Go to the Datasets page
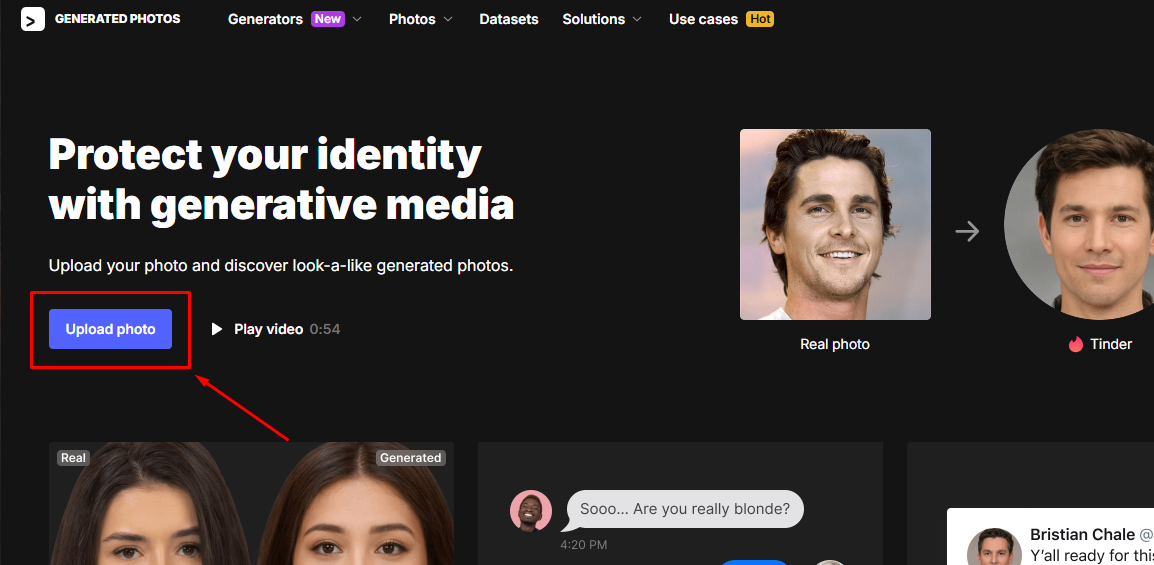 tap(509, 19)
